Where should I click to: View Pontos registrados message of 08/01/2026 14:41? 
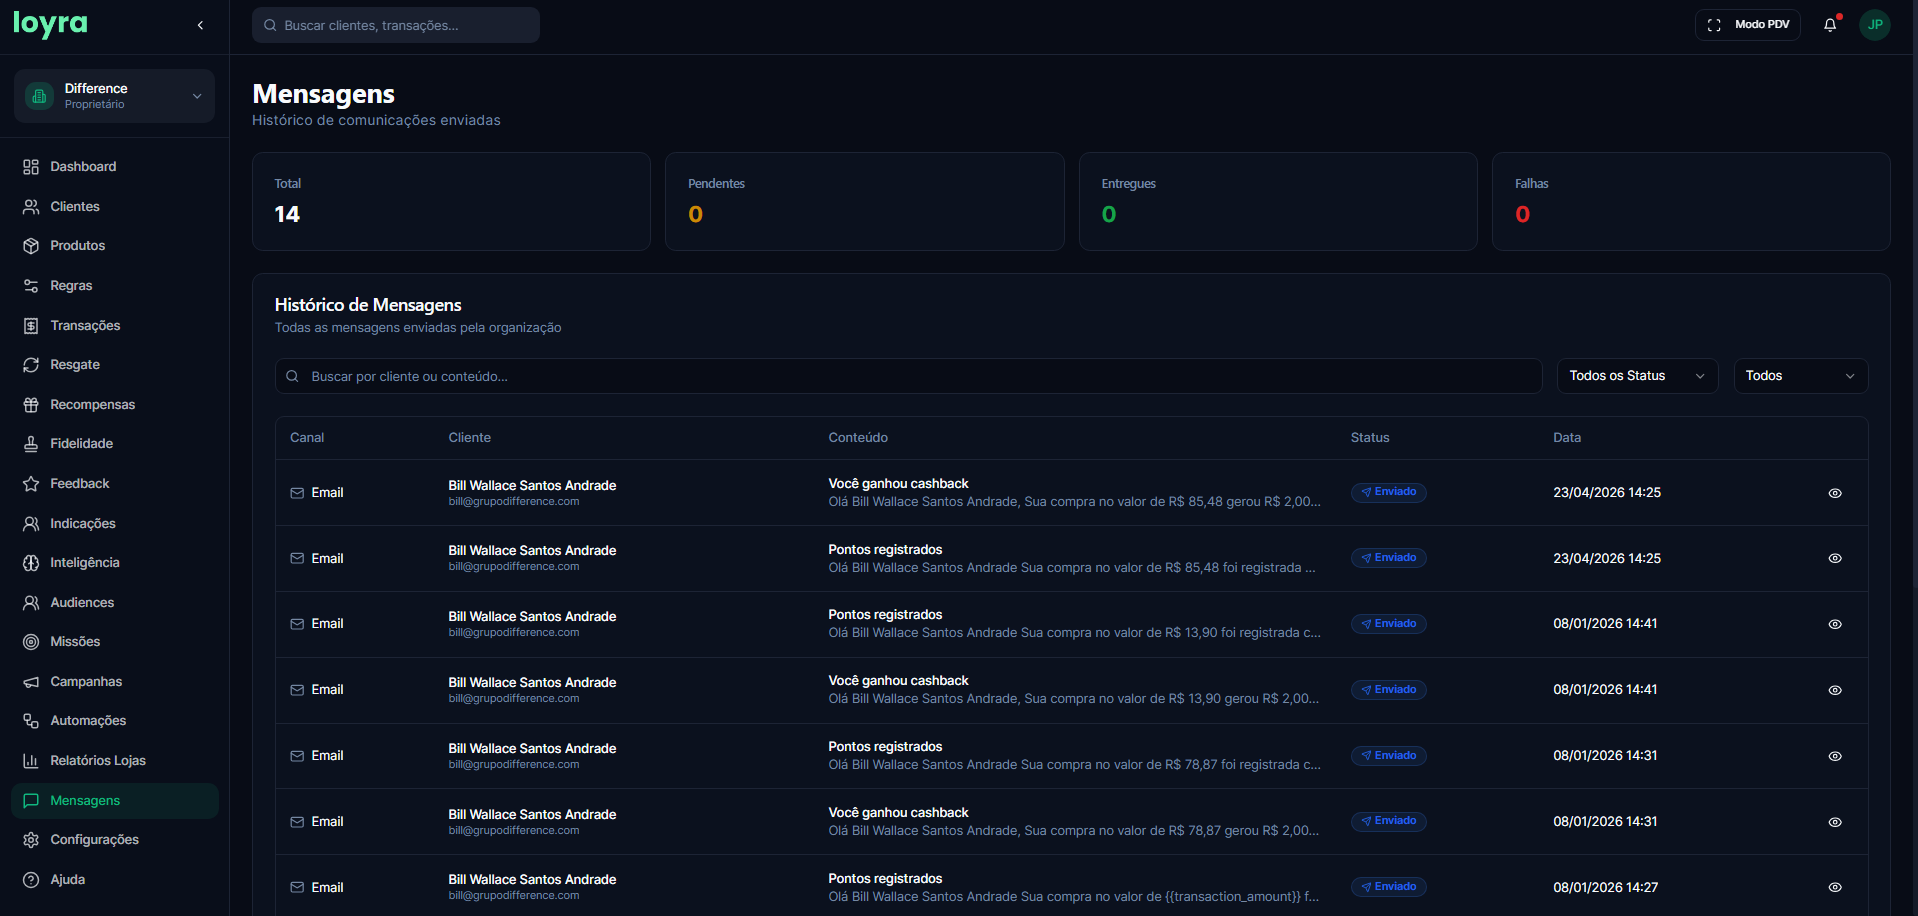(1835, 624)
